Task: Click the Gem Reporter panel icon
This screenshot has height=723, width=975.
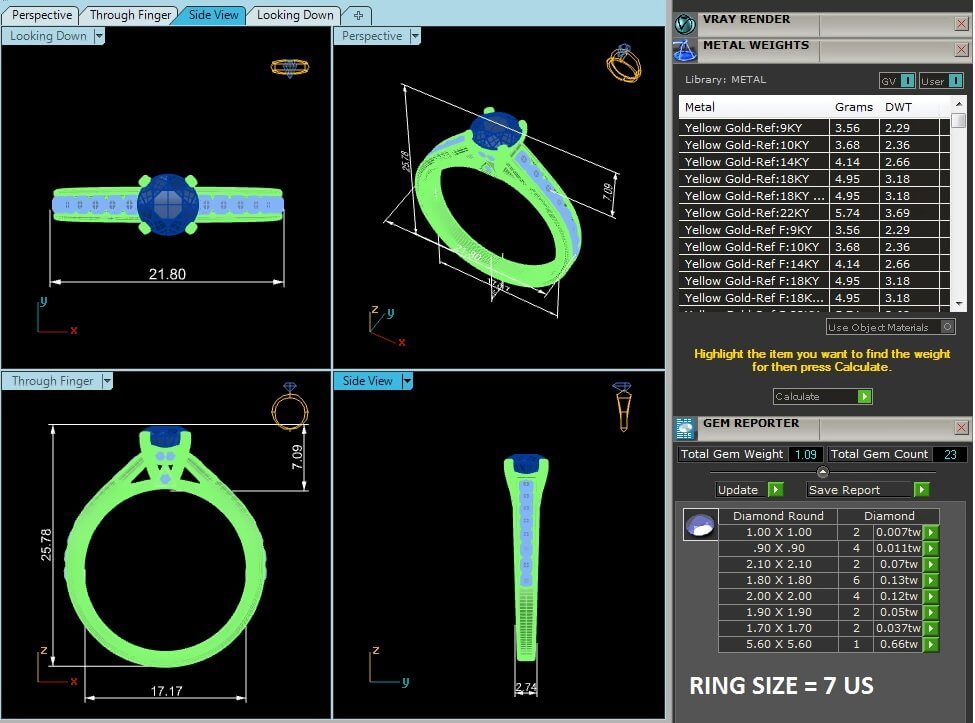Action: point(685,428)
